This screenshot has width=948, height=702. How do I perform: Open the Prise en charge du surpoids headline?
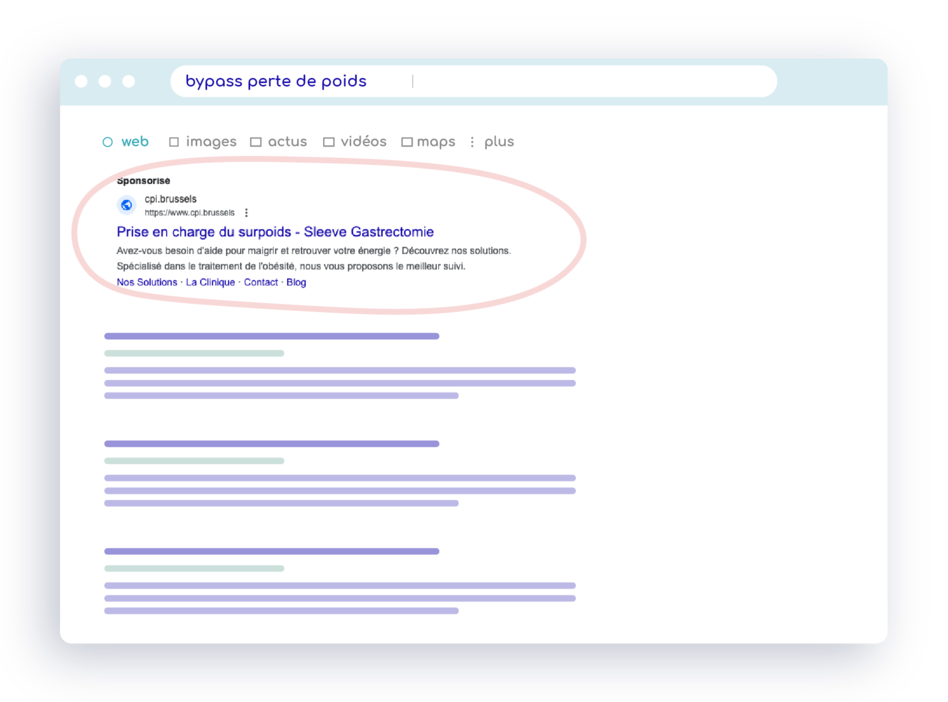pyautogui.click(x=275, y=232)
